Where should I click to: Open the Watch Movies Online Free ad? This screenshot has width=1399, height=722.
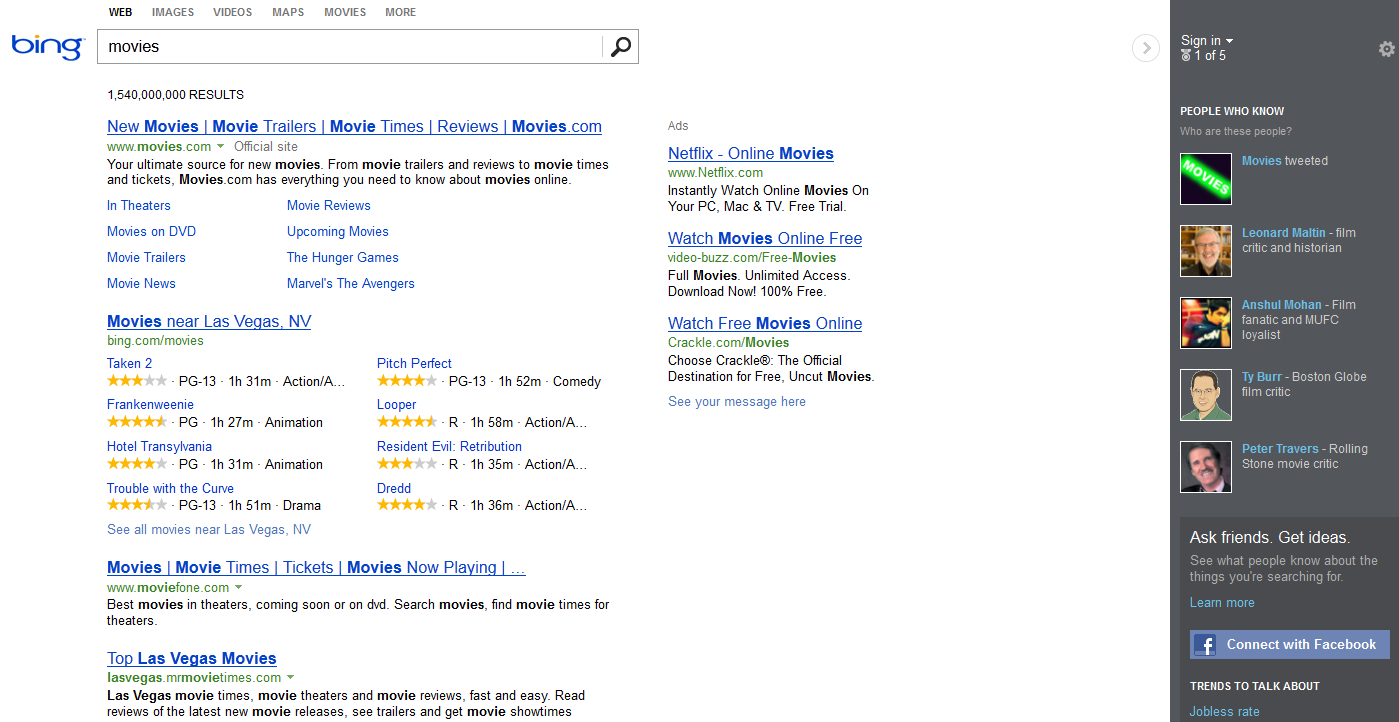[765, 239]
